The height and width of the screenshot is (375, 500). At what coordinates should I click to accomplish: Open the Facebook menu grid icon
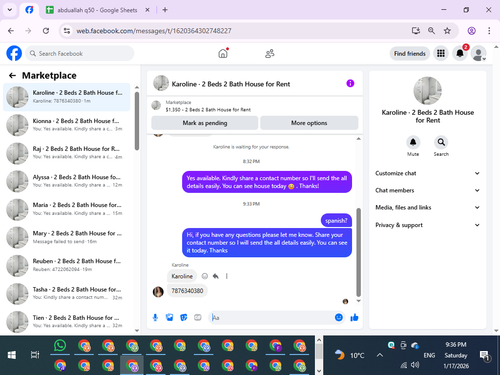point(441,53)
